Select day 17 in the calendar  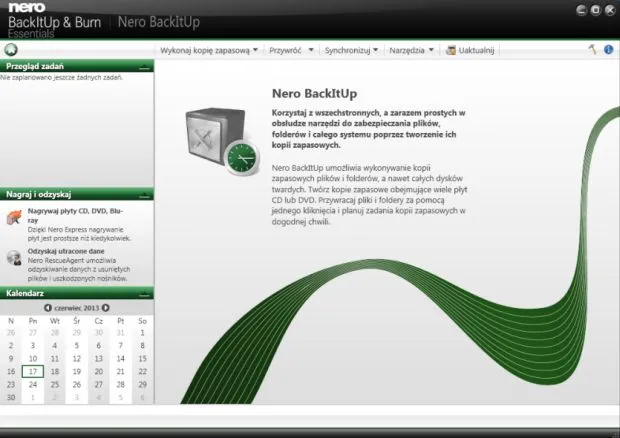[x=33, y=371]
